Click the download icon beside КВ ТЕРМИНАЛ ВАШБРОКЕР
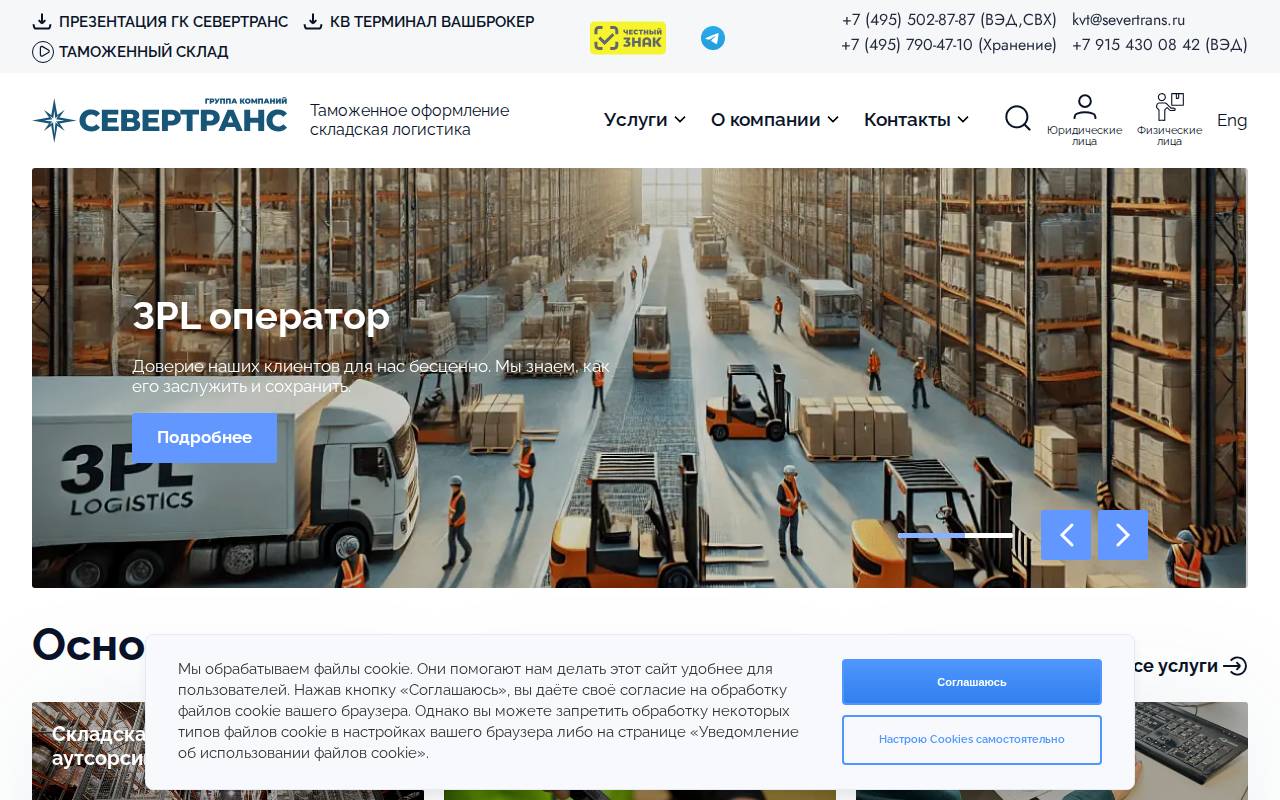1280x800 pixels. [x=313, y=21]
